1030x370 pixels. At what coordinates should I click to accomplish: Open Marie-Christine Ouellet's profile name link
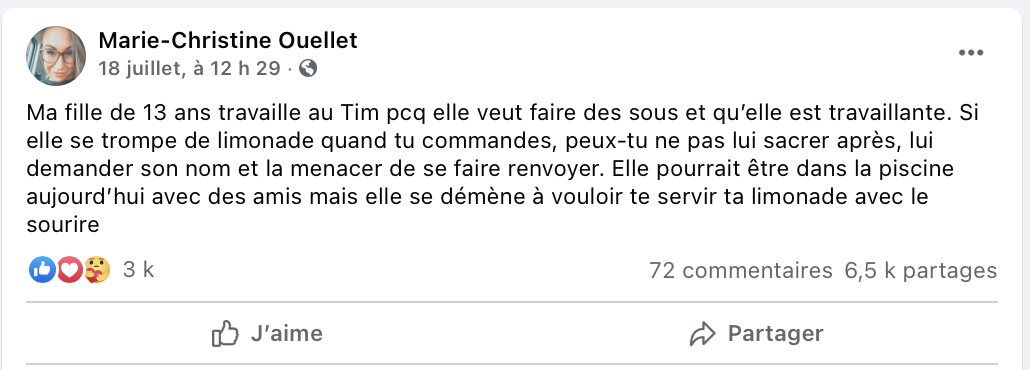coord(228,41)
